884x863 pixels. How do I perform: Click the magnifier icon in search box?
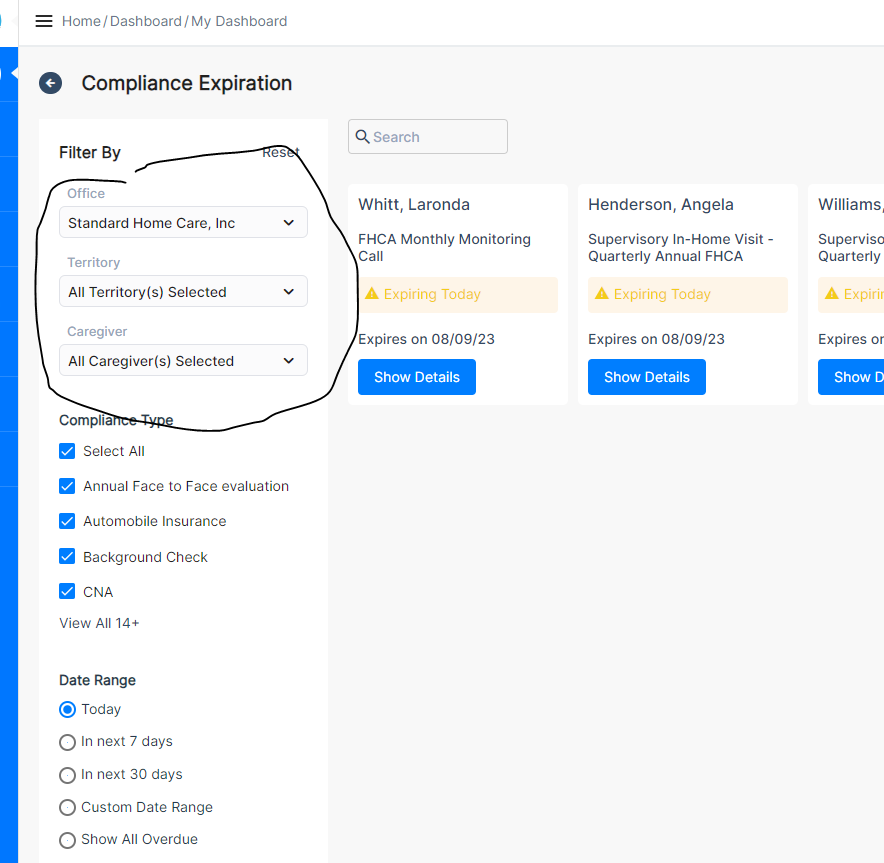(363, 137)
